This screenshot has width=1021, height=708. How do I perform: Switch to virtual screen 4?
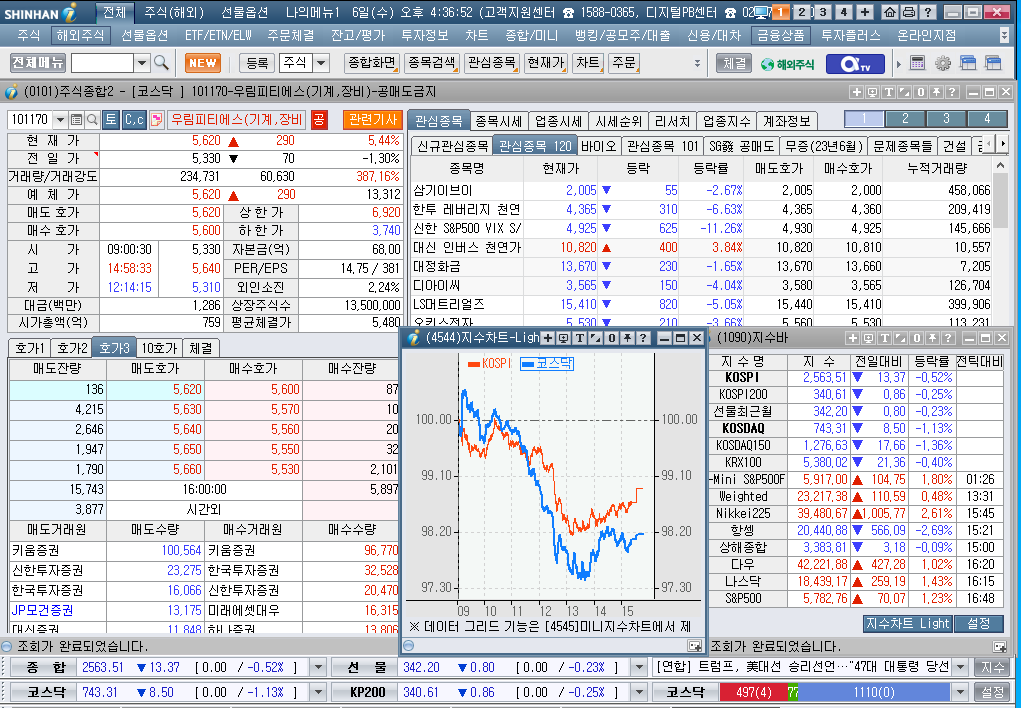coord(844,12)
